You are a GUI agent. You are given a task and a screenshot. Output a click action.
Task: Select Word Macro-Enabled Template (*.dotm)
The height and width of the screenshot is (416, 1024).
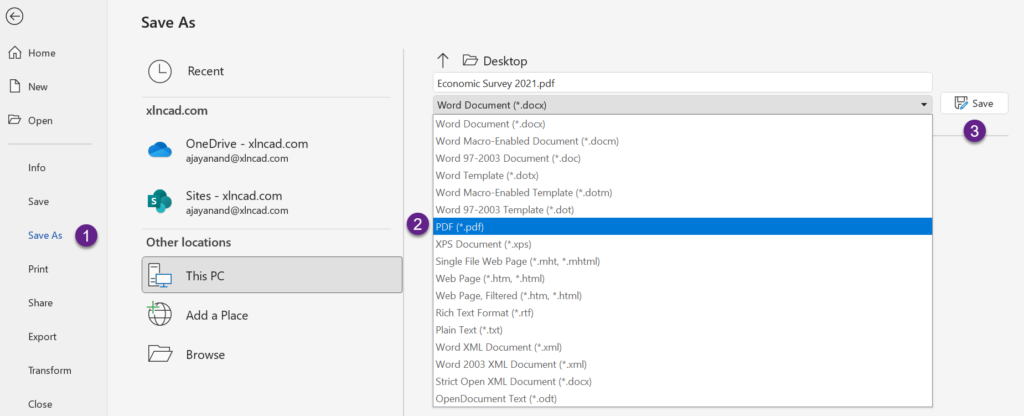click(682, 192)
